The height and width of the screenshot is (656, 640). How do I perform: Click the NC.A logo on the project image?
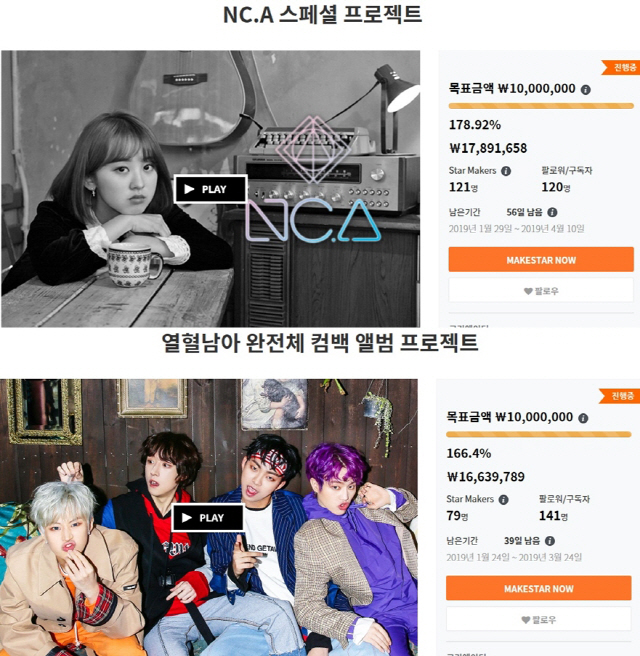point(313,180)
